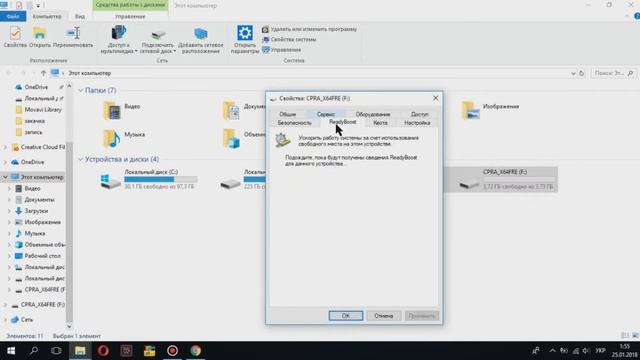Click the taskbar search icon
This screenshot has width=640, height=360.
pyautogui.click(x=34, y=351)
